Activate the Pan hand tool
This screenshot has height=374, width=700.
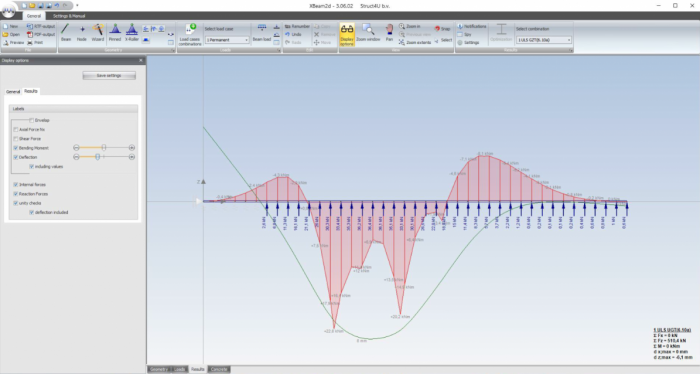(389, 33)
